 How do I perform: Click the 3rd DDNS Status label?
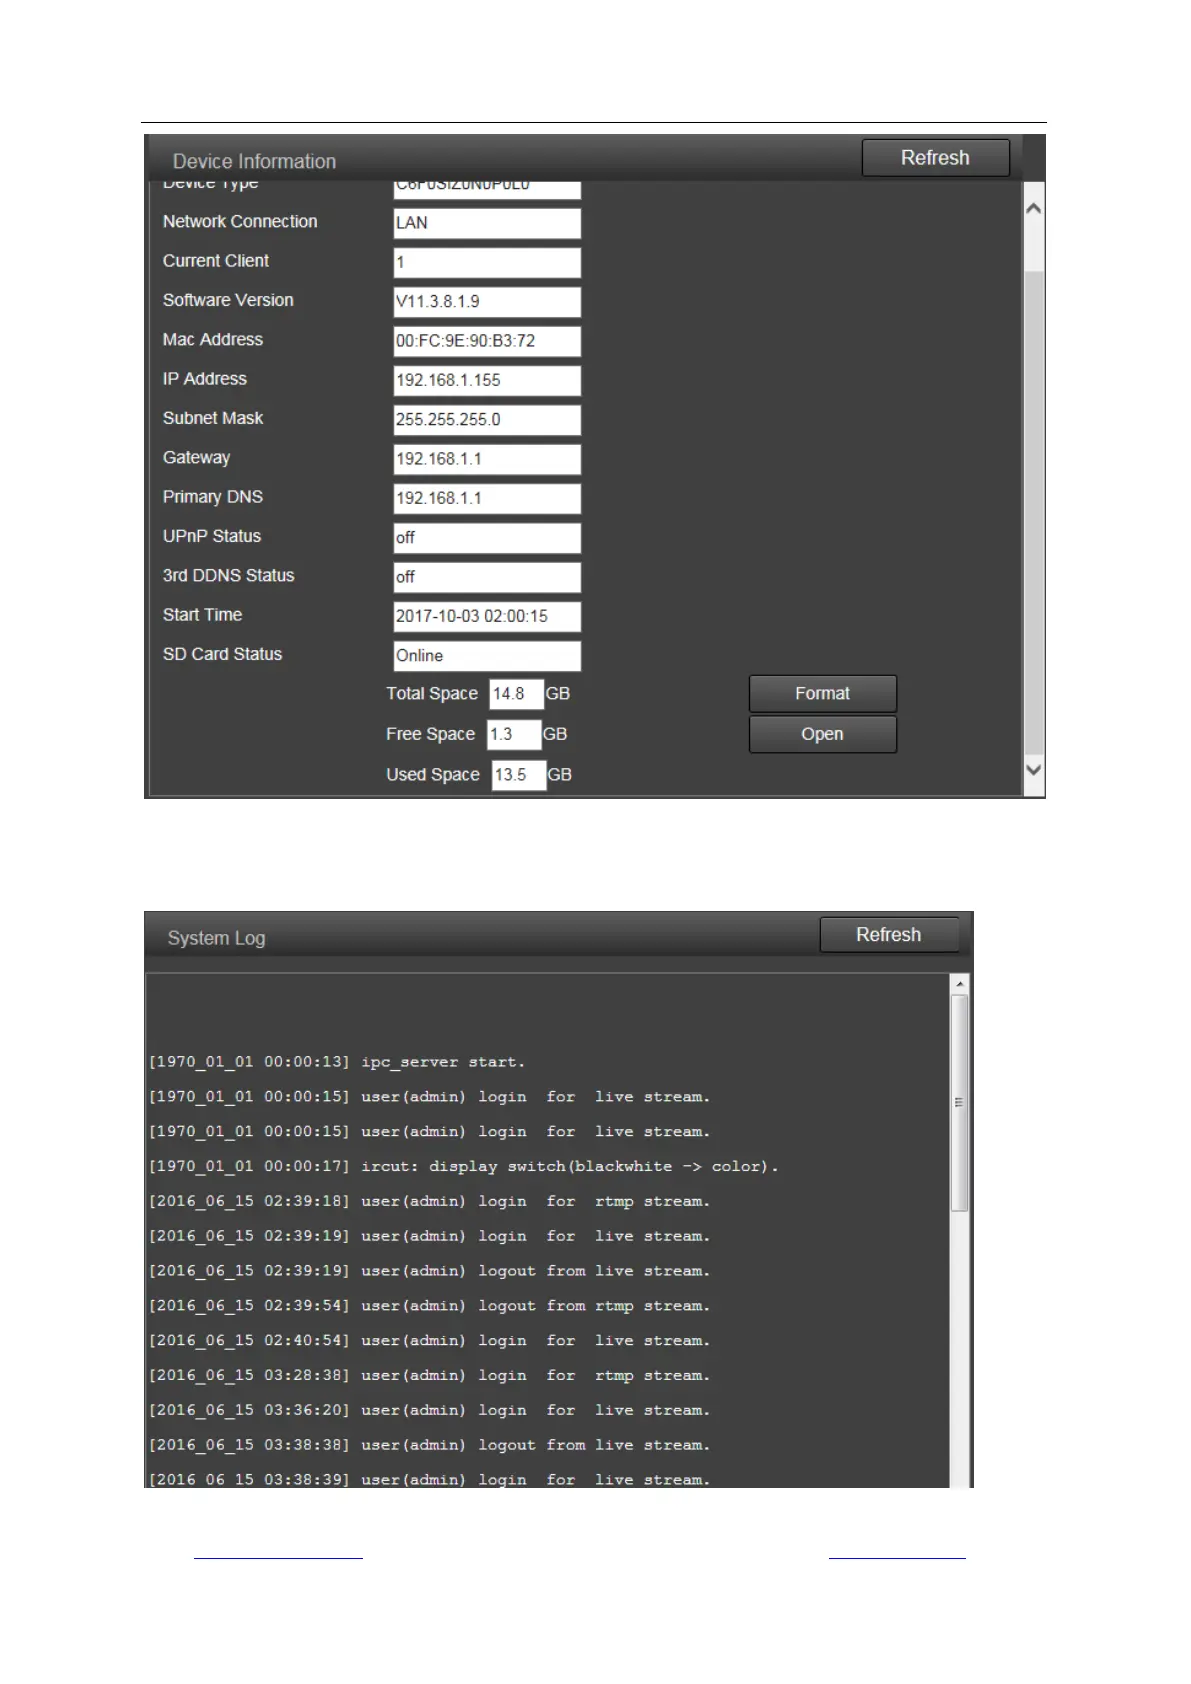pos(229,576)
